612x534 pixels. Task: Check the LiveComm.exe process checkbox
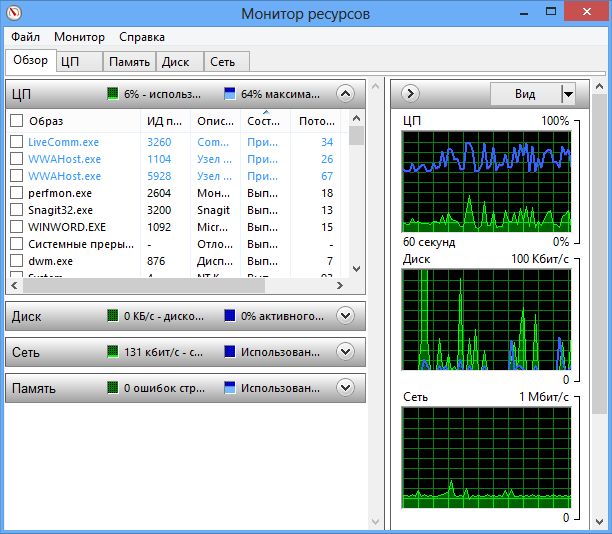[16, 142]
